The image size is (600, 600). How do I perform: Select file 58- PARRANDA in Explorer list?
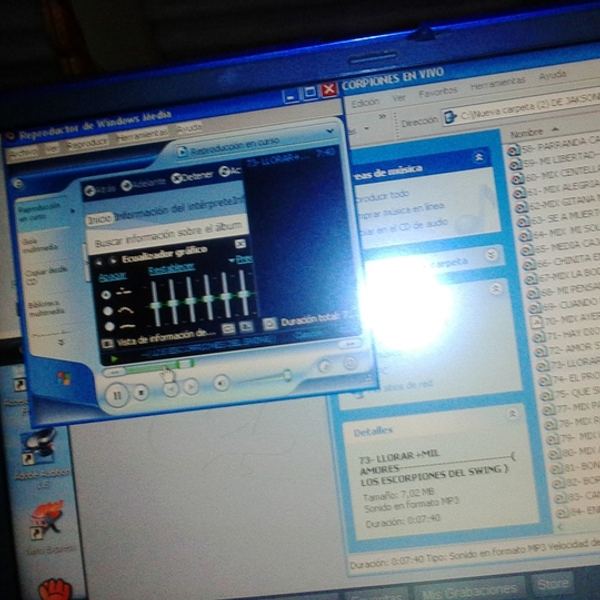click(554, 146)
